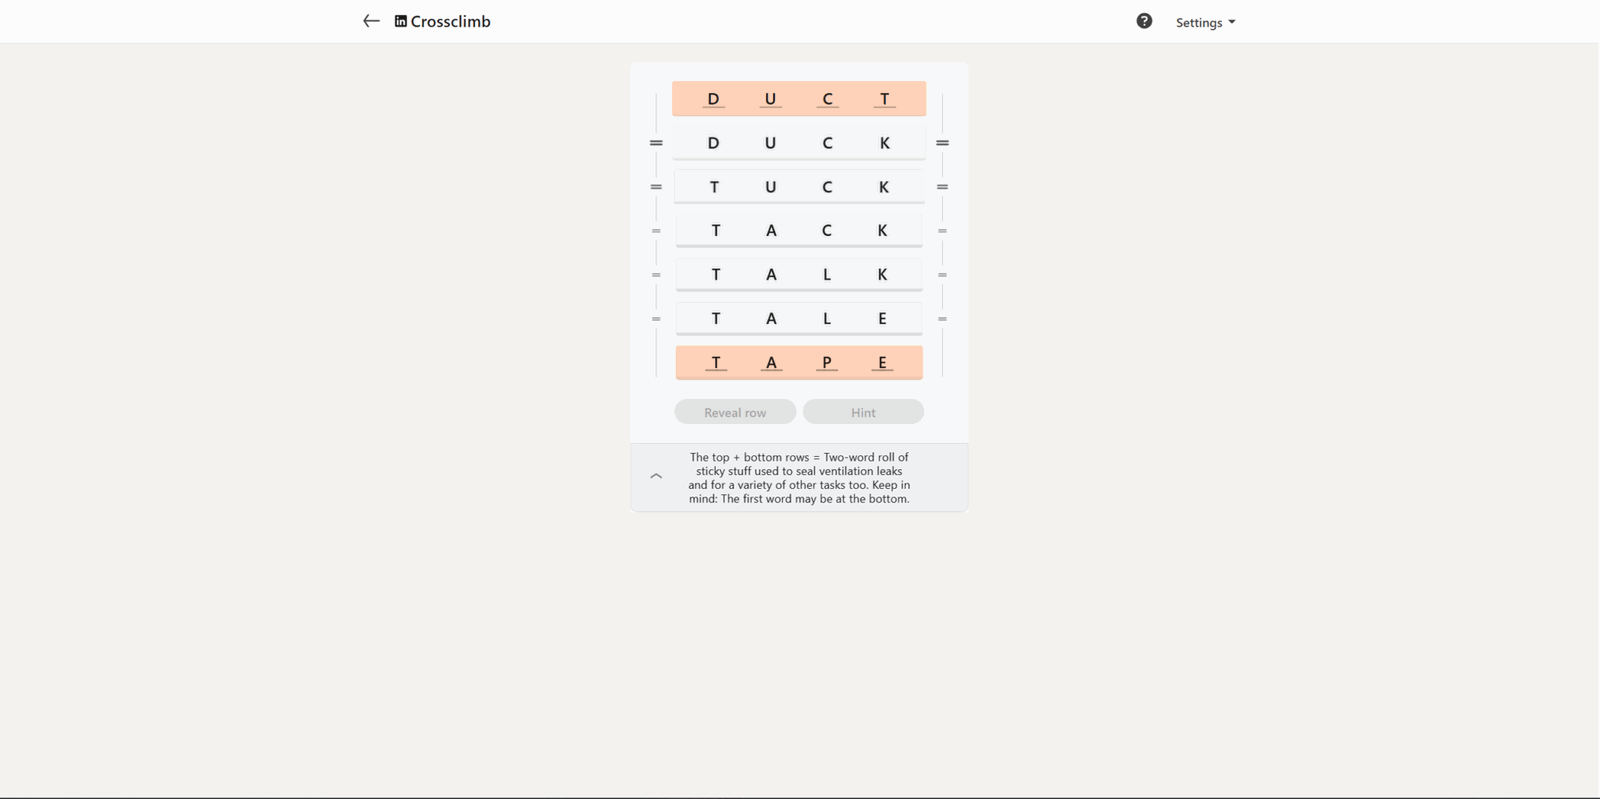
Task: Click the letter K in DUCK row
Action: pyautogui.click(x=884, y=143)
